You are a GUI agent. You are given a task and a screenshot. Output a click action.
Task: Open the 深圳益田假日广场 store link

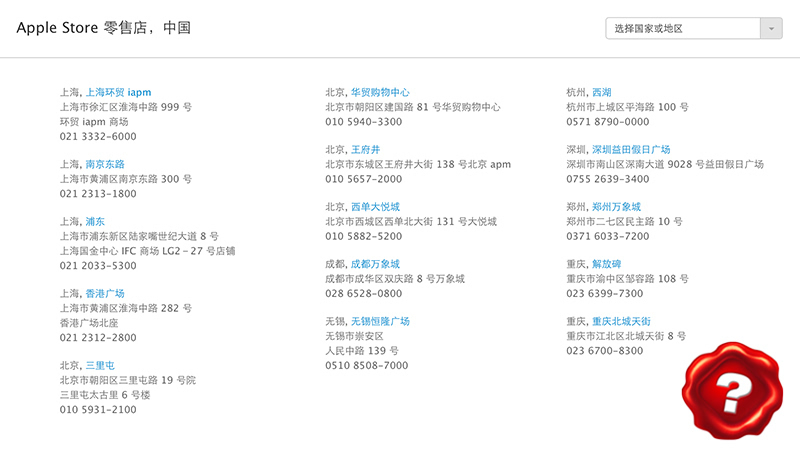pos(631,149)
